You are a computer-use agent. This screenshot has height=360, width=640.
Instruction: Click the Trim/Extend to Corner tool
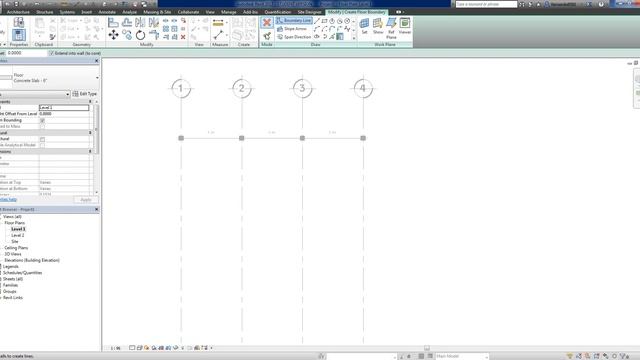tap(154, 35)
